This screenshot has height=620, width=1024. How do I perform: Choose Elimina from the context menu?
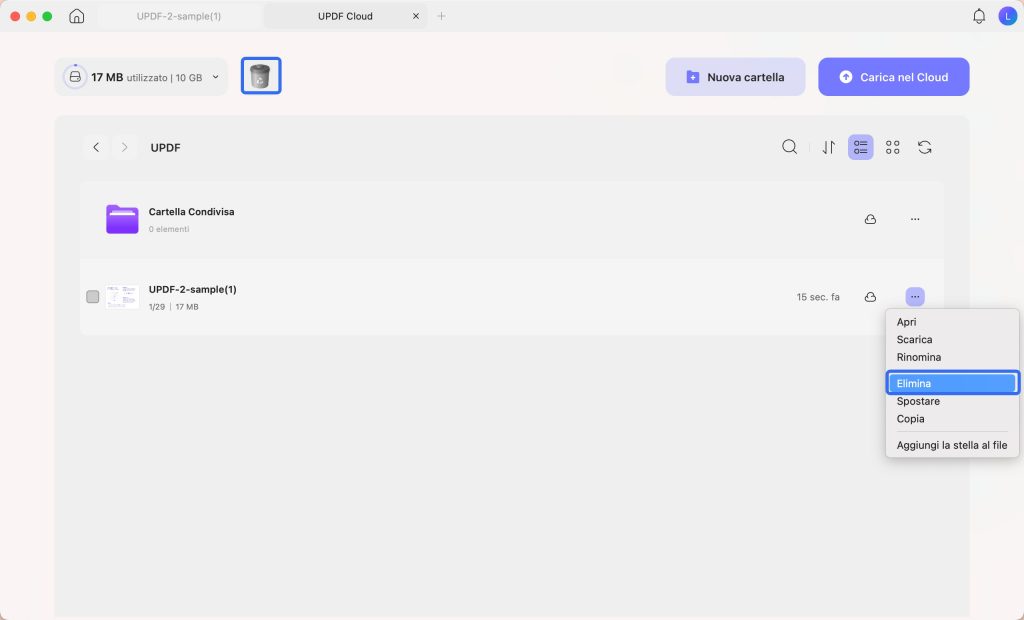point(952,383)
